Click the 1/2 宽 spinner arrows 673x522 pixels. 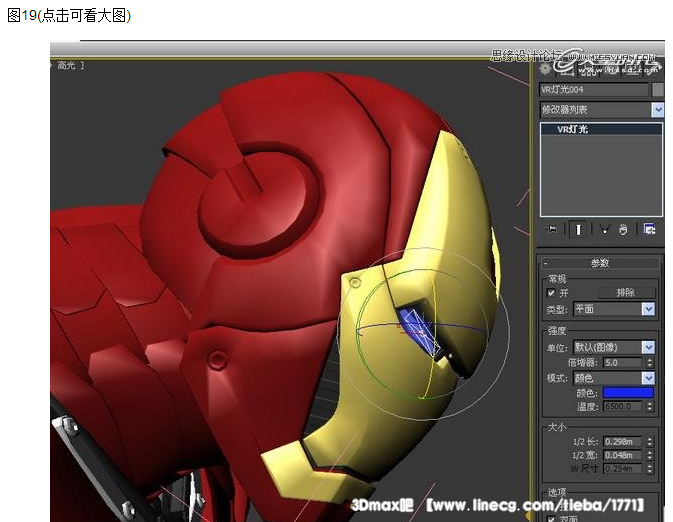click(649, 455)
